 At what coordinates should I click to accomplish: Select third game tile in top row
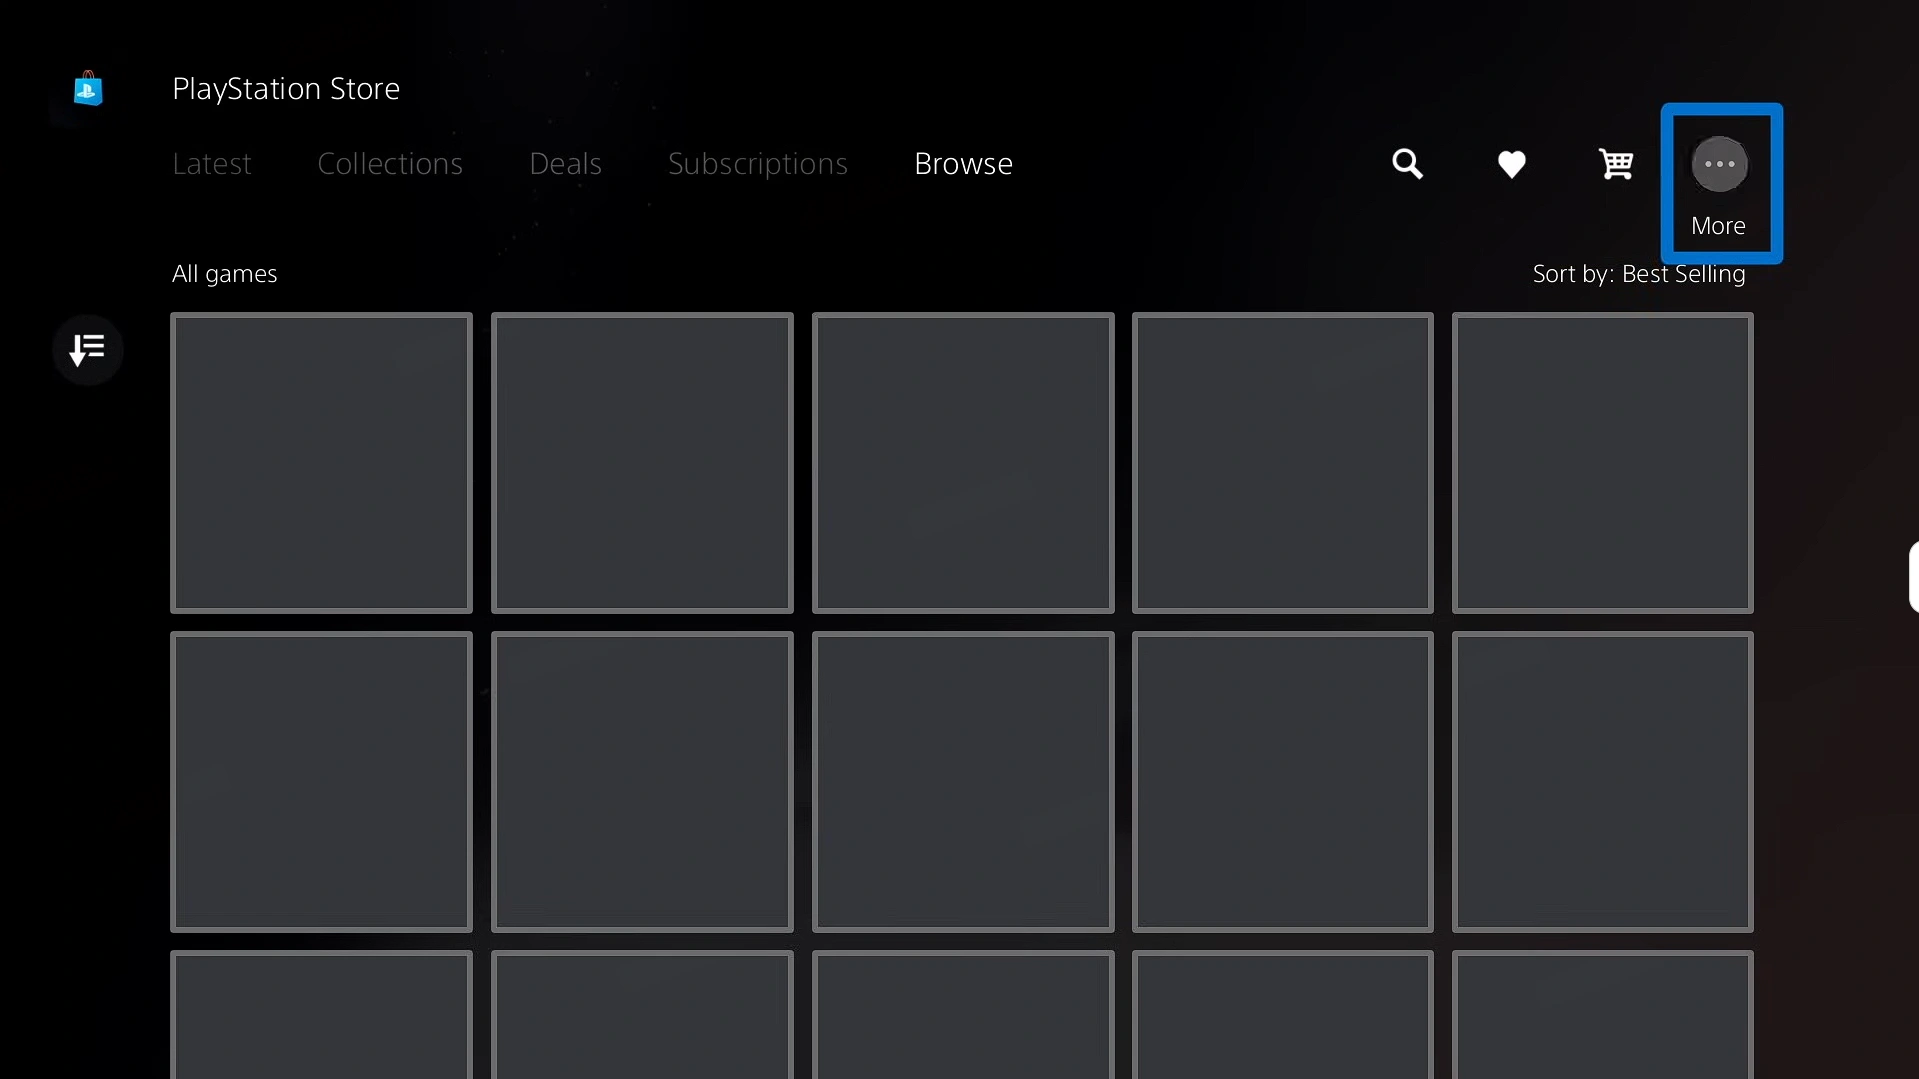(963, 462)
